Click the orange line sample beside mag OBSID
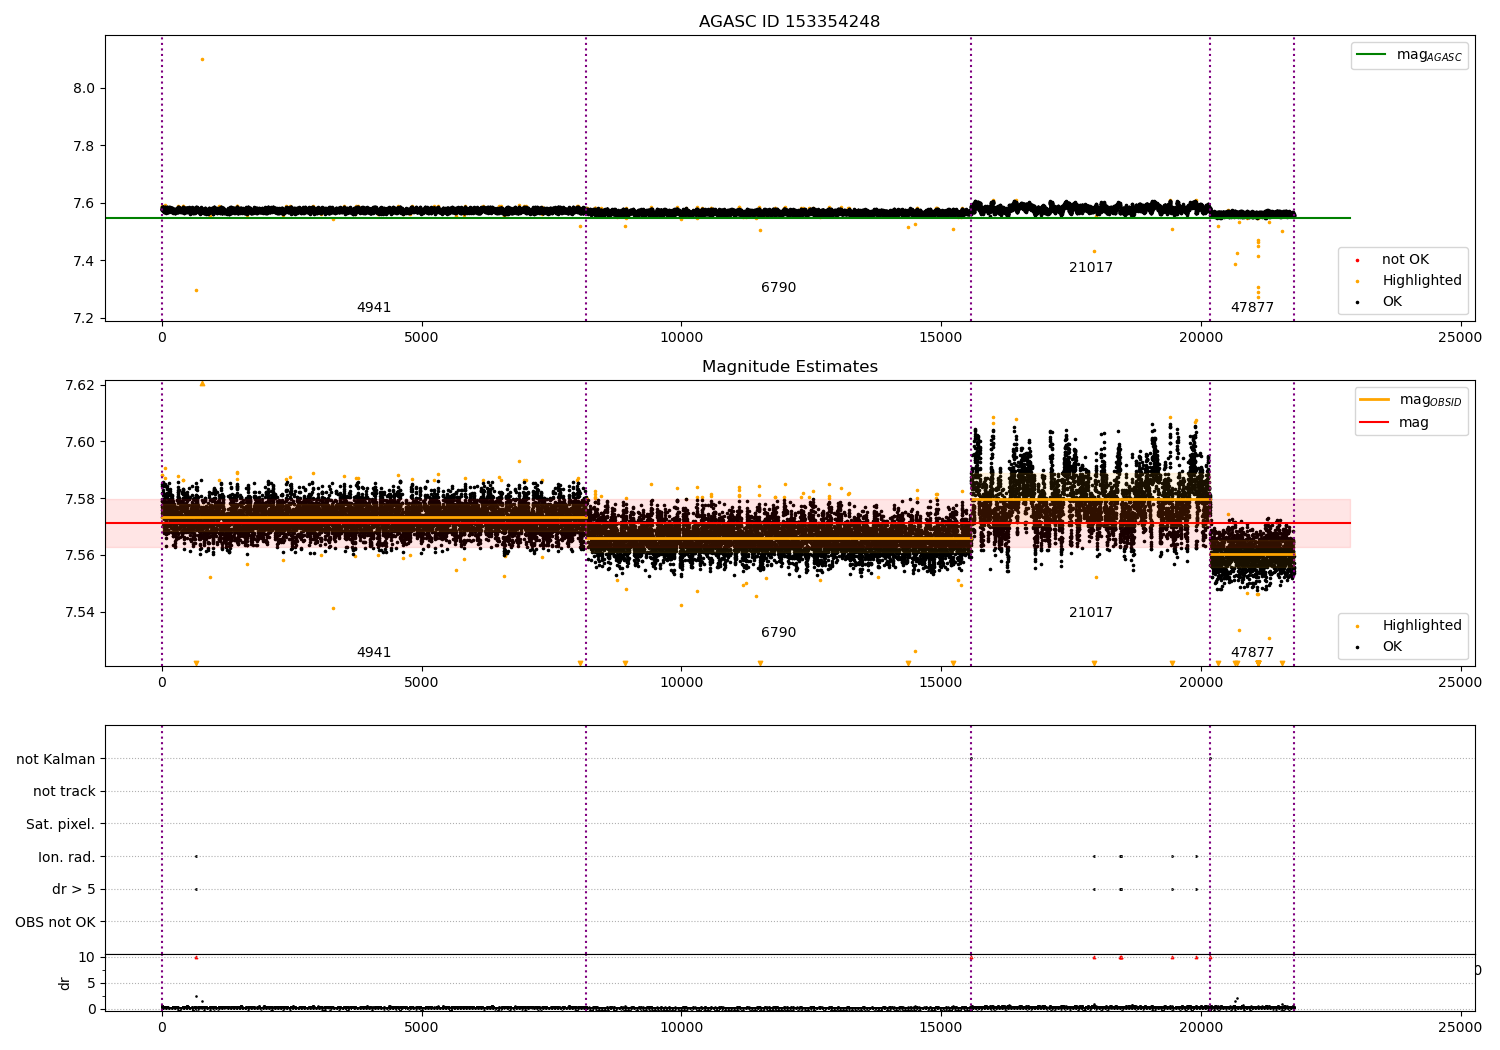The width and height of the screenshot is (1500, 1050). tap(1375, 400)
